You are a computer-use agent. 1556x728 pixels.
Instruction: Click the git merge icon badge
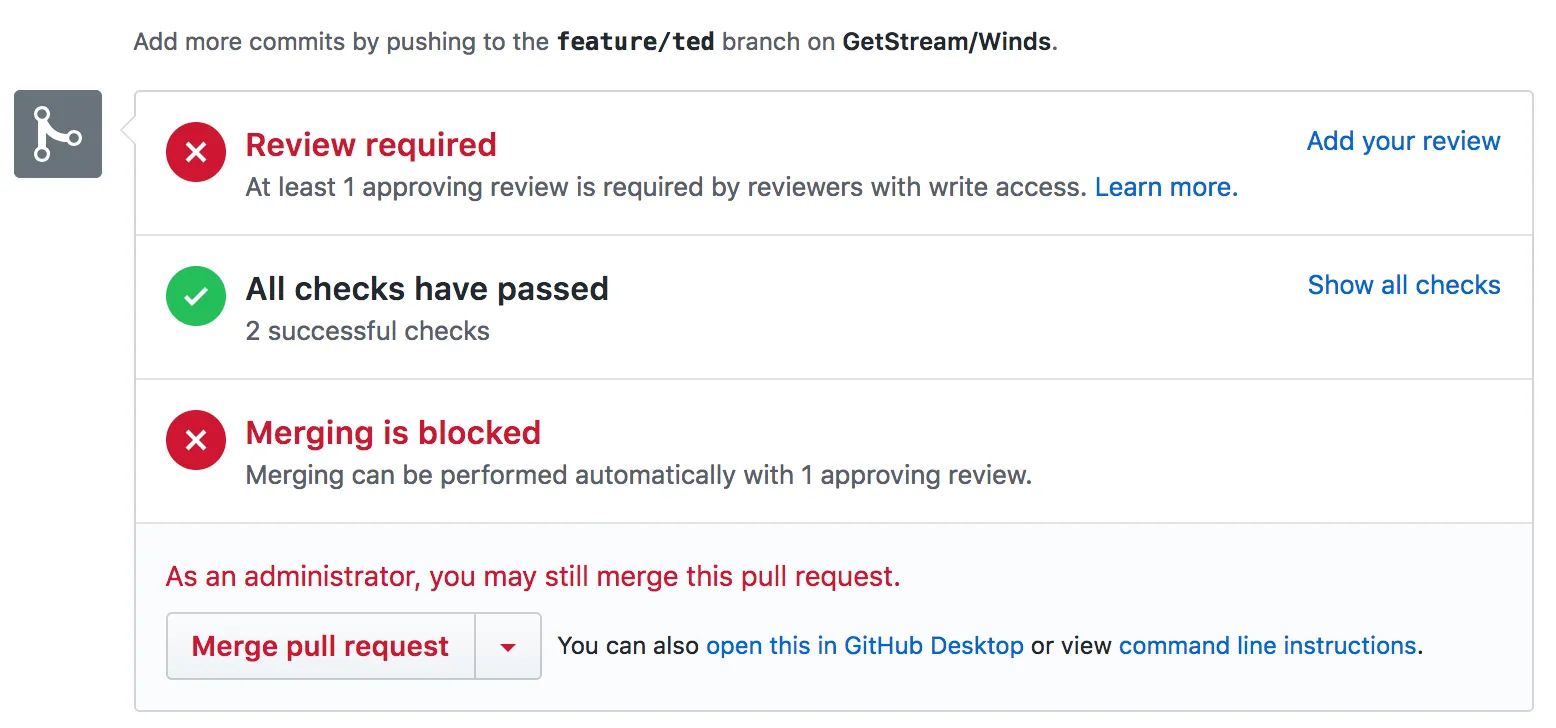coord(58,134)
